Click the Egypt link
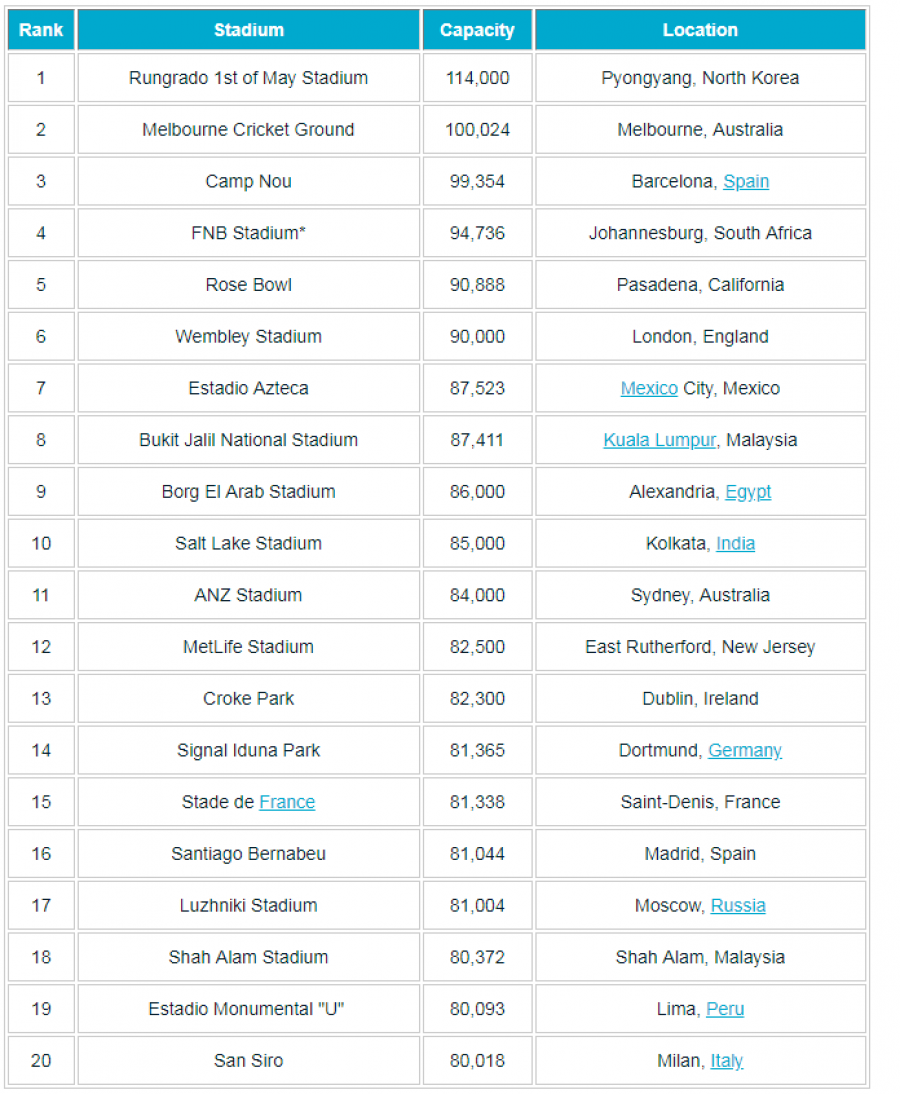900x1094 pixels. (748, 493)
